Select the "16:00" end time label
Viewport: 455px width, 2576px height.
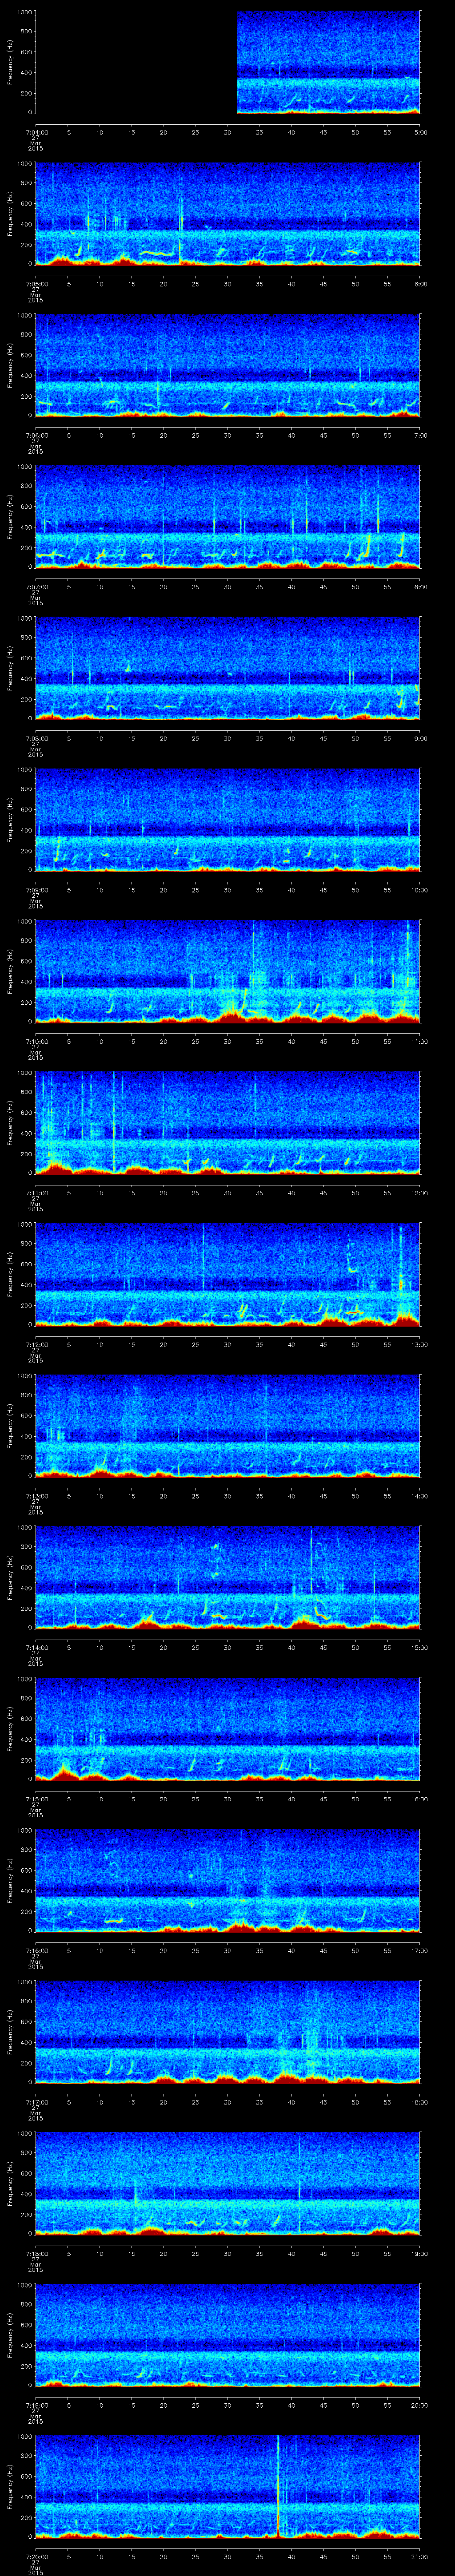coord(420,1799)
